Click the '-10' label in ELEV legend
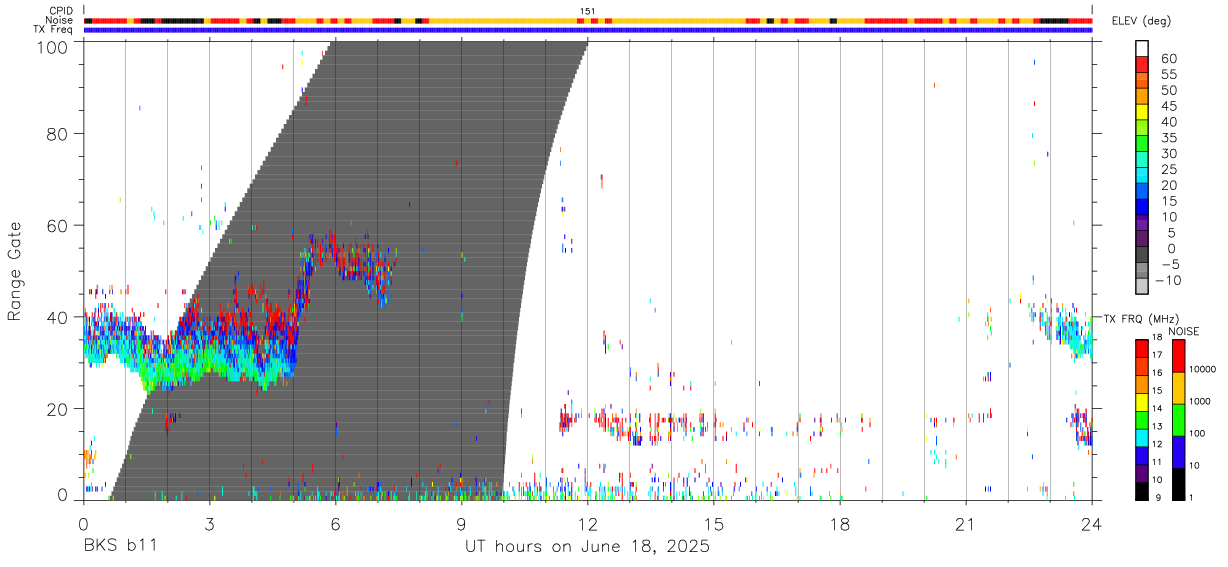Screen dimensions: 1228x567 pyautogui.click(x=1166, y=281)
